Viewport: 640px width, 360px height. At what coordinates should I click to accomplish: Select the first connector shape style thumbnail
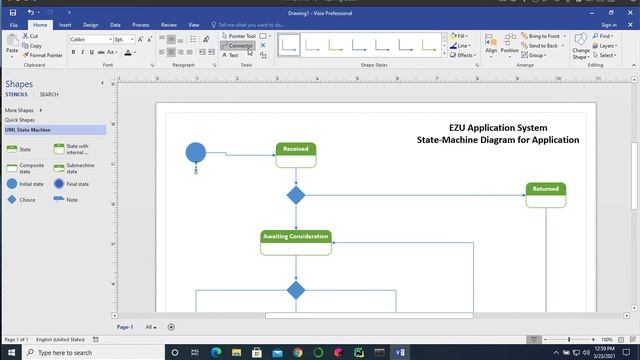coord(289,45)
